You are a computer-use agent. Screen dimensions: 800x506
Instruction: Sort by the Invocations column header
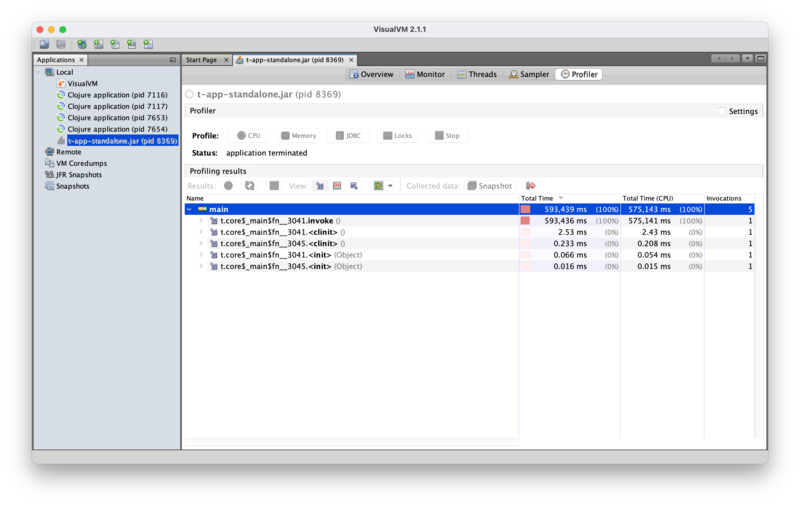pyautogui.click(x=729, y=198)
